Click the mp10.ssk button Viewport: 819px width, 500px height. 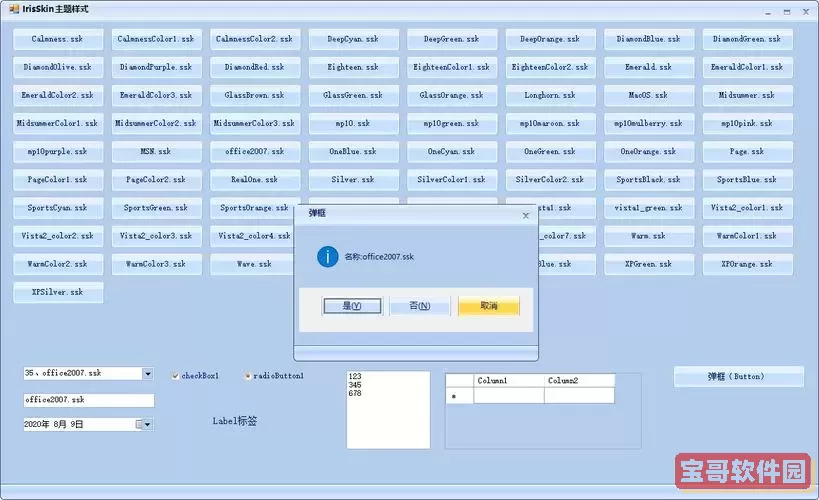[x=353, y=124]
